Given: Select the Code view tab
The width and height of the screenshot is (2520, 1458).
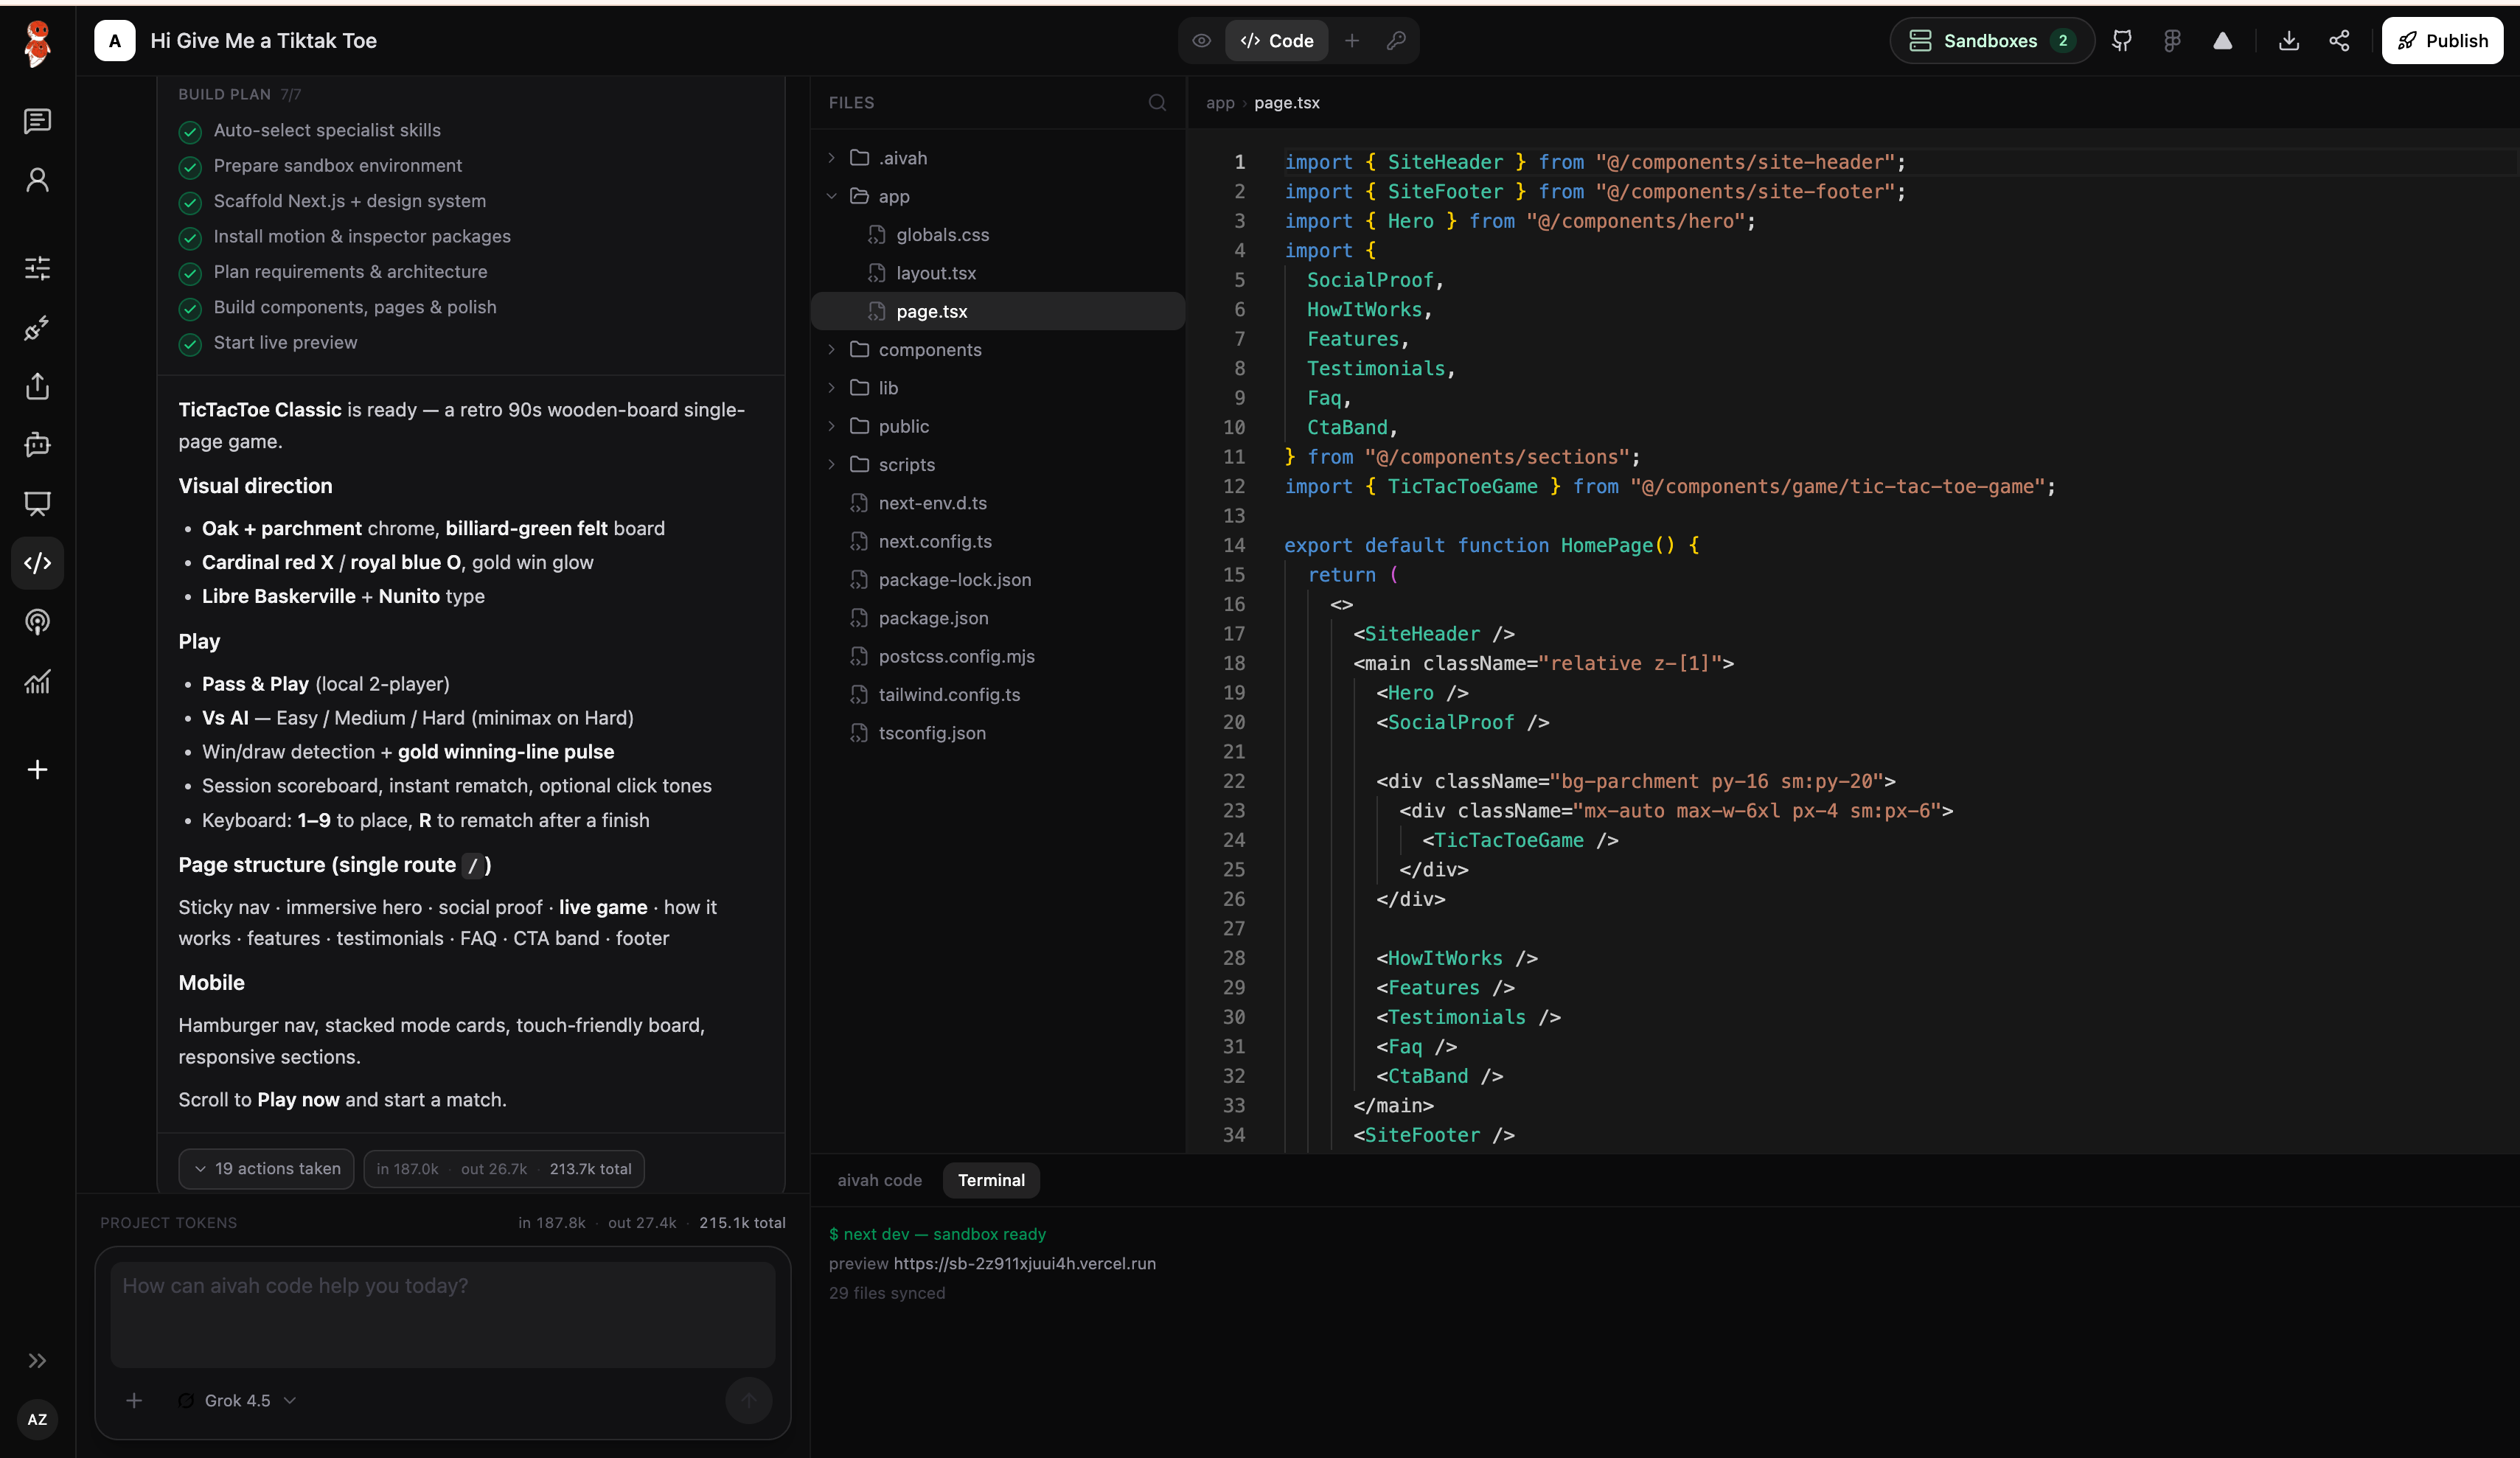Looking at the screenshot, I should pyautogui.click(x=1277, y=41).
